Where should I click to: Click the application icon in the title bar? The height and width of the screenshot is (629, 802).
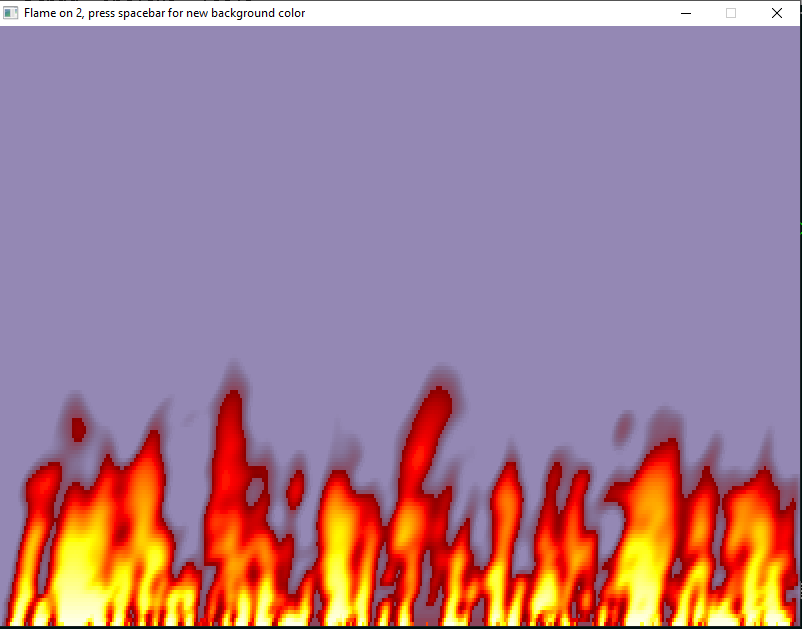tap(11, 13)
